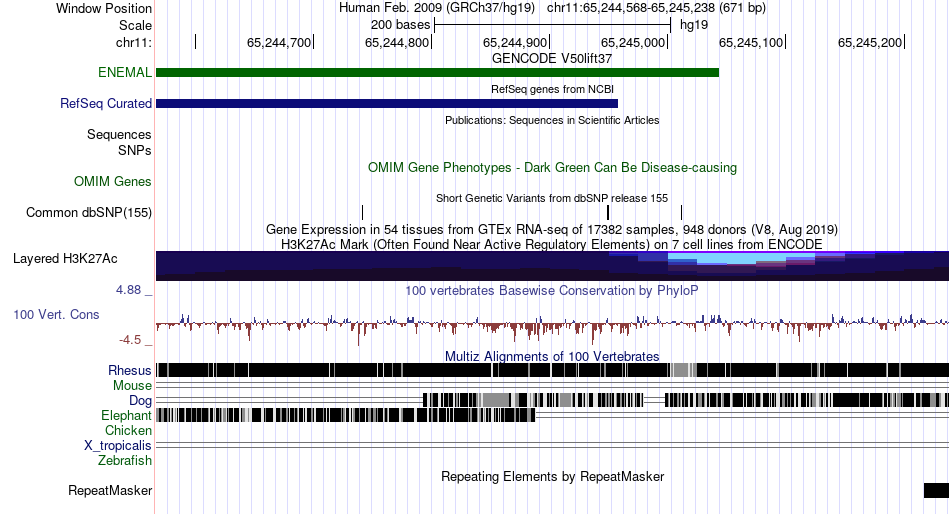Click the black RepeatMasker element block
Screen dimensions: 950x514
936,490
